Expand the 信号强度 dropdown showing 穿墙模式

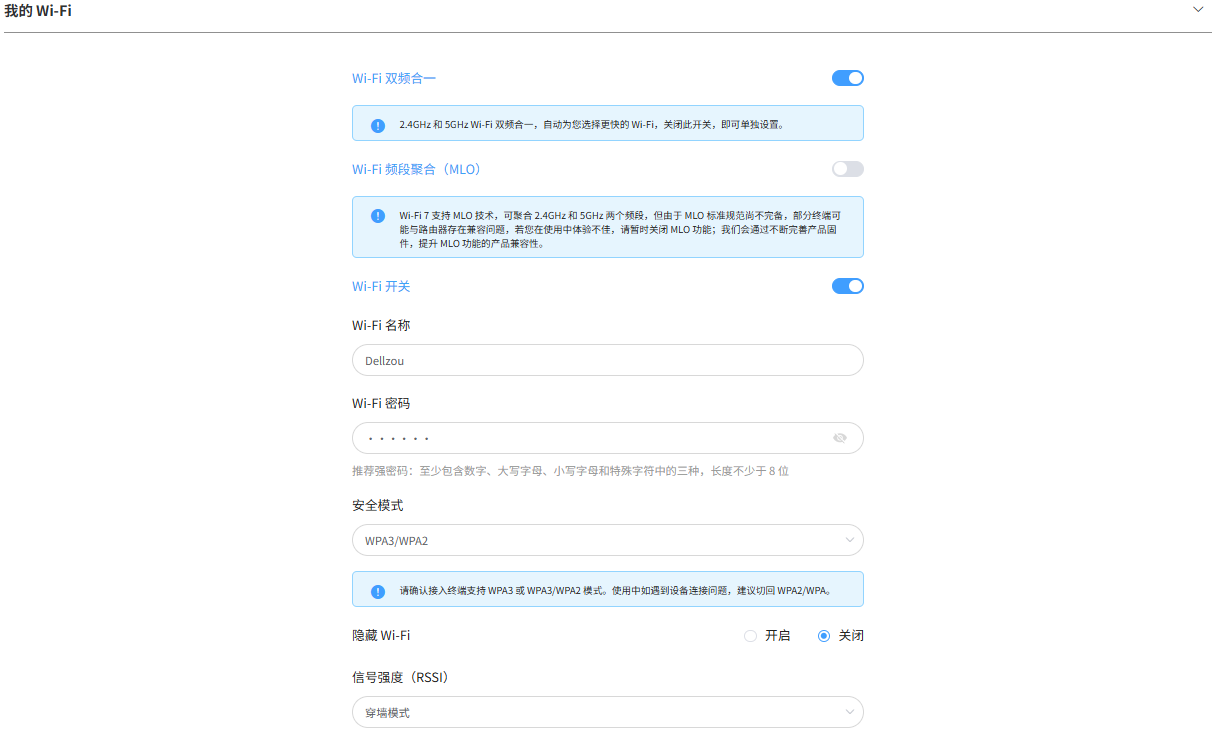pos(607,712)
